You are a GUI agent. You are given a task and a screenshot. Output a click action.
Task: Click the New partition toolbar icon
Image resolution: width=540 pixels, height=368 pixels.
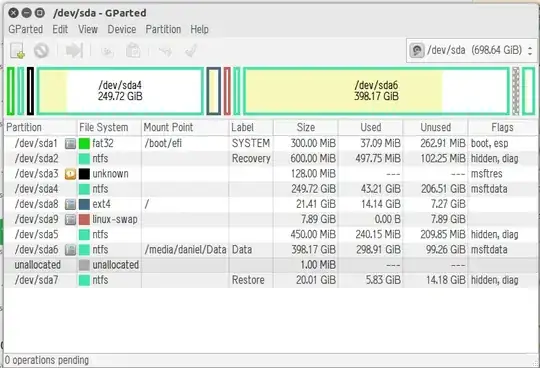click(17, 51)
